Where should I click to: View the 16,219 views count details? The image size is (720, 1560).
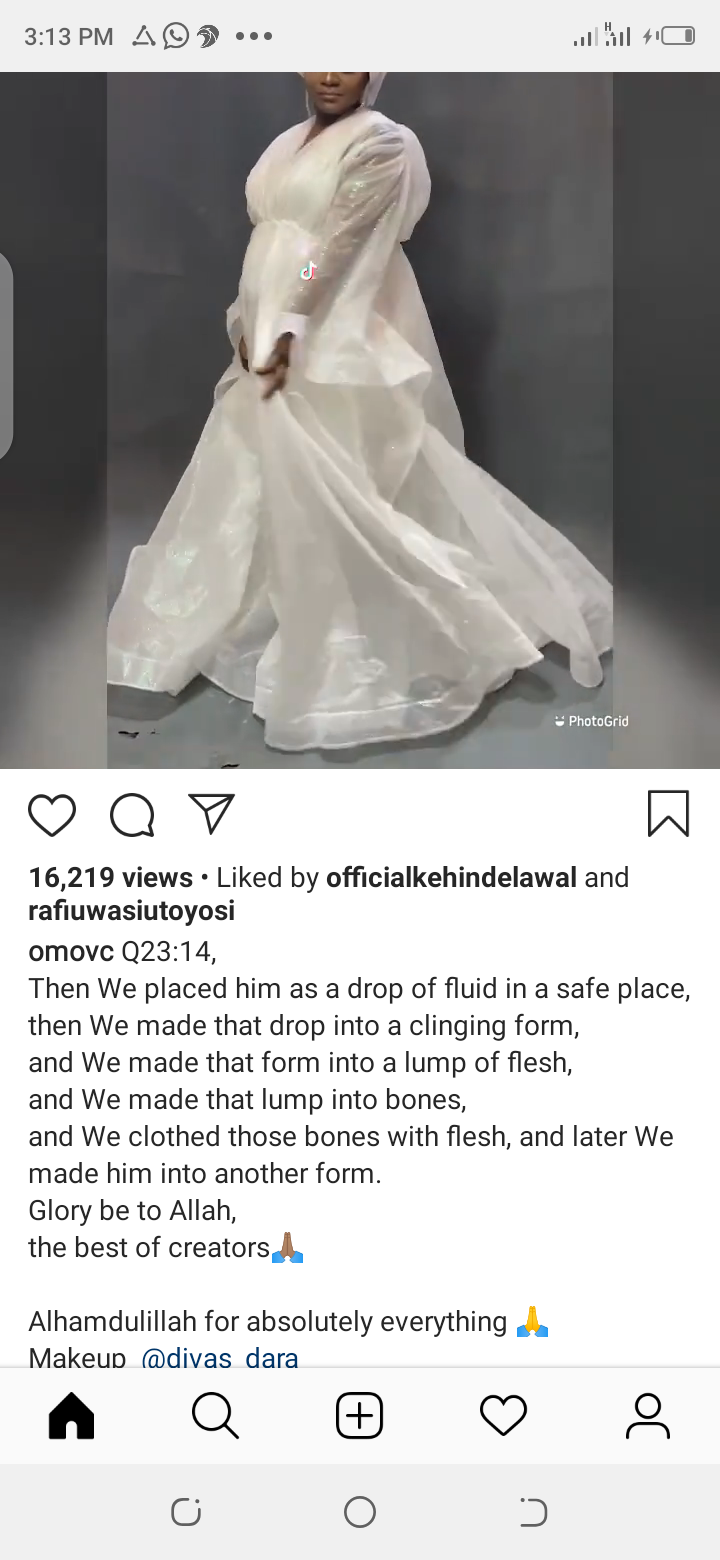[111, 878]
